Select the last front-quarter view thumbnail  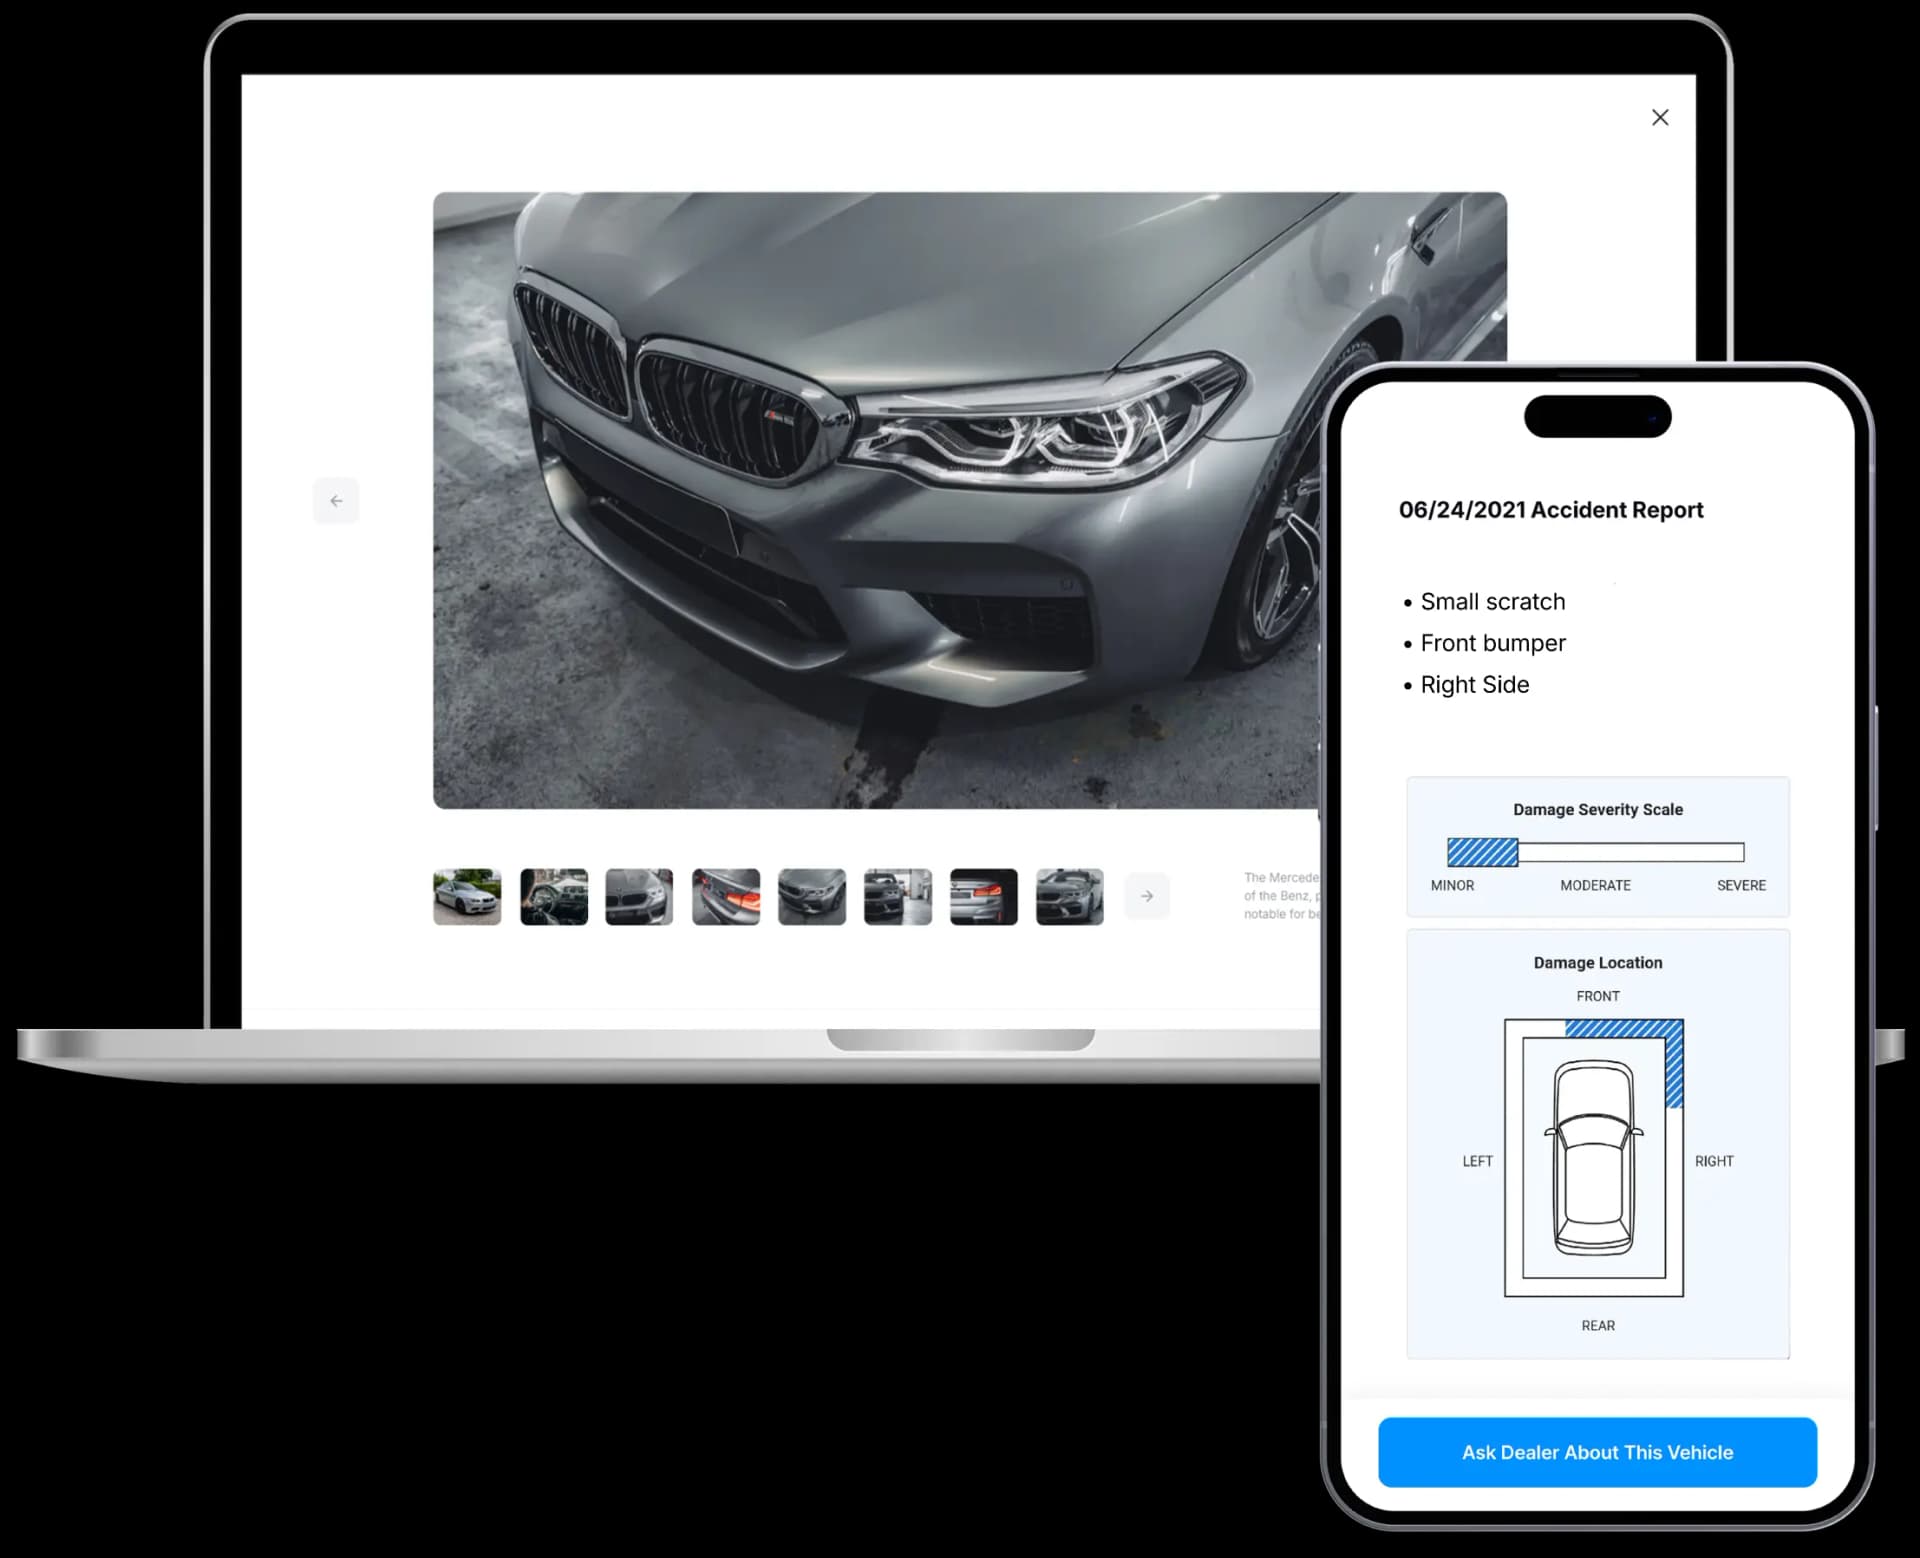1069,897
